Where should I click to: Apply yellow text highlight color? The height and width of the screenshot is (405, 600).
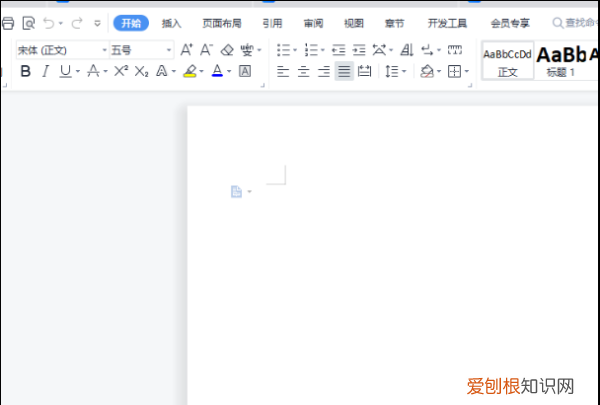click(x=190, y=71)
